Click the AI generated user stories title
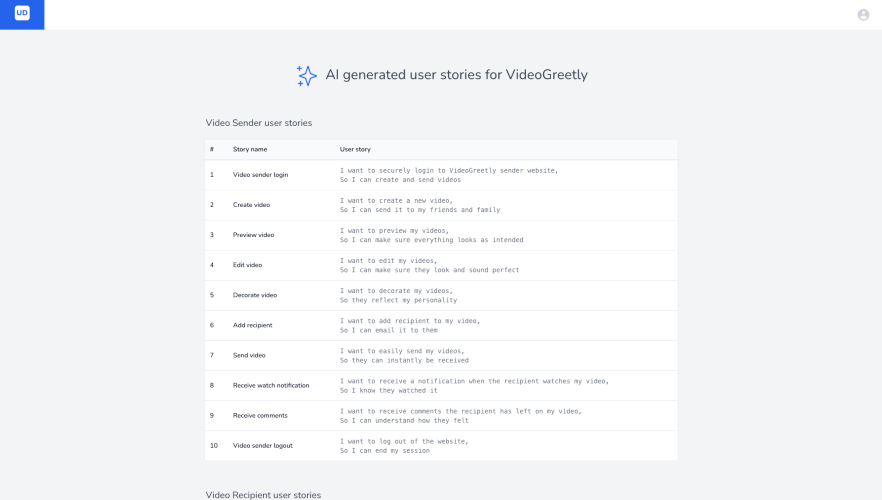 click(x=456, y=75)
